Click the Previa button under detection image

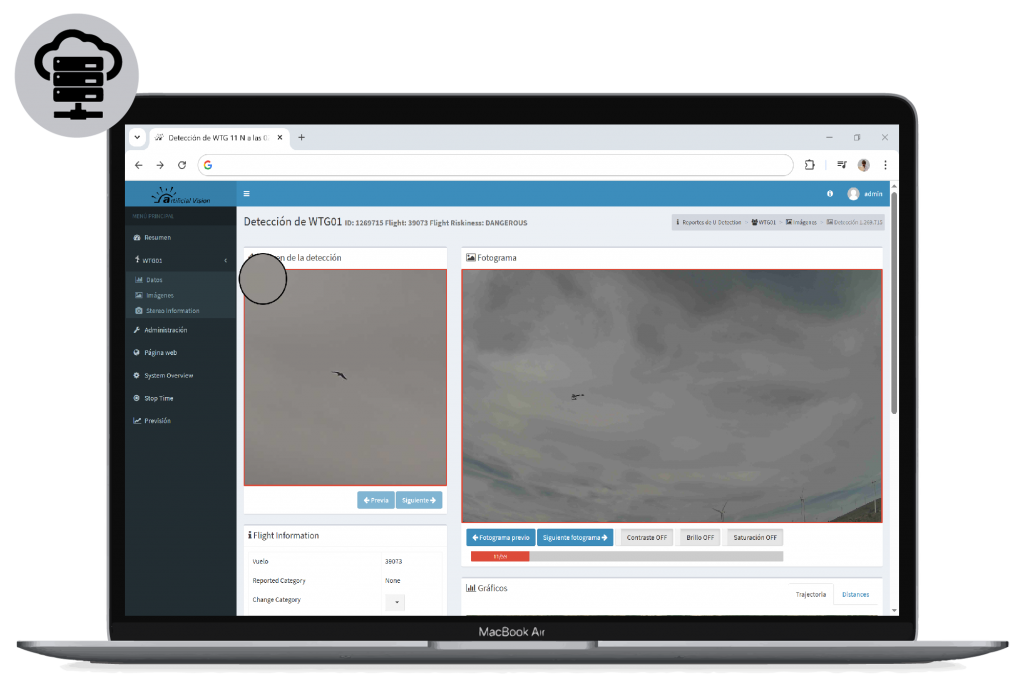376,500
